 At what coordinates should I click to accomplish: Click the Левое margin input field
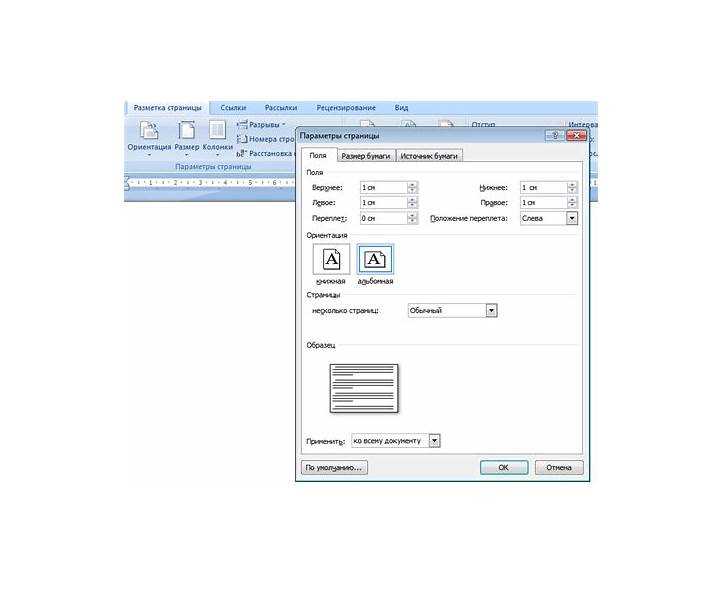384,203
